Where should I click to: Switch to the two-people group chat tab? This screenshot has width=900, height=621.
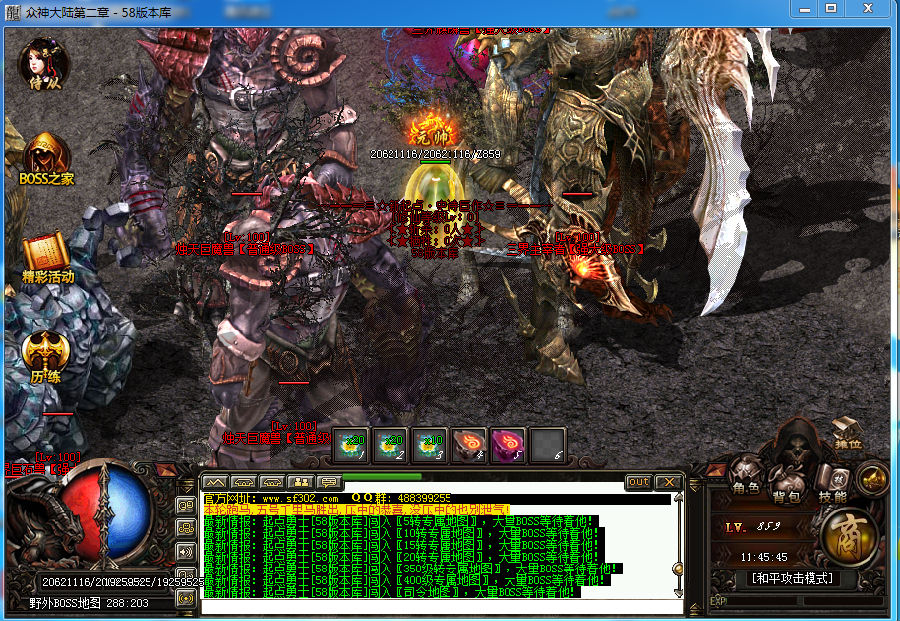tap(301, 482)
